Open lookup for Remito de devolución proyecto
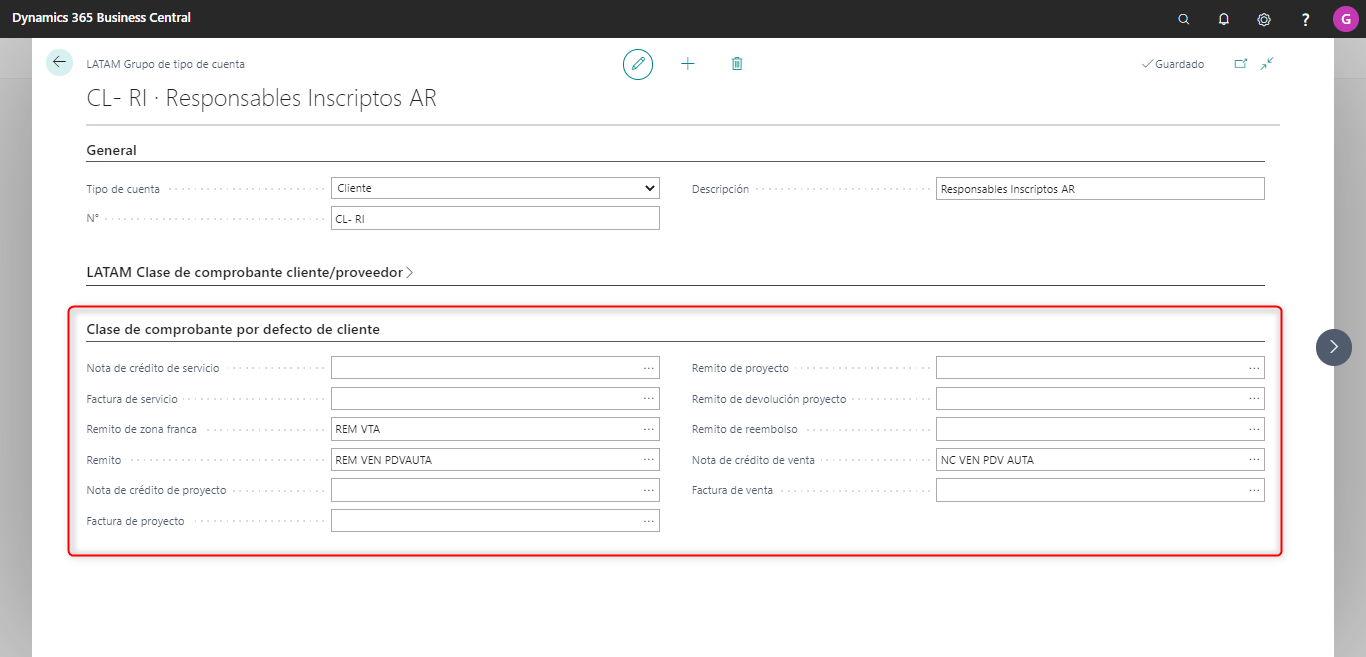The height and width of the screenshot is (657, 1366). point(1254,399)
